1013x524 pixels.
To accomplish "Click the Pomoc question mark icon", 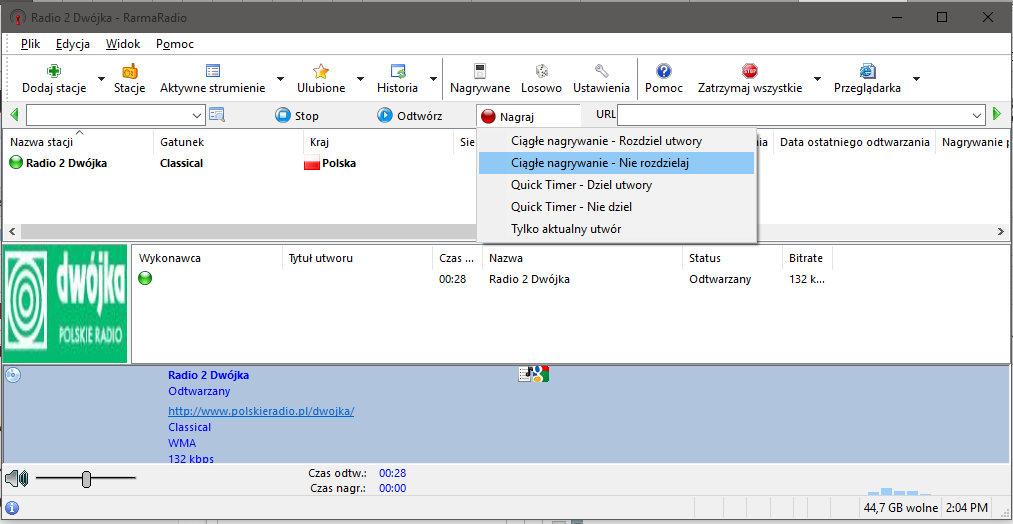I will pos(663,71).
